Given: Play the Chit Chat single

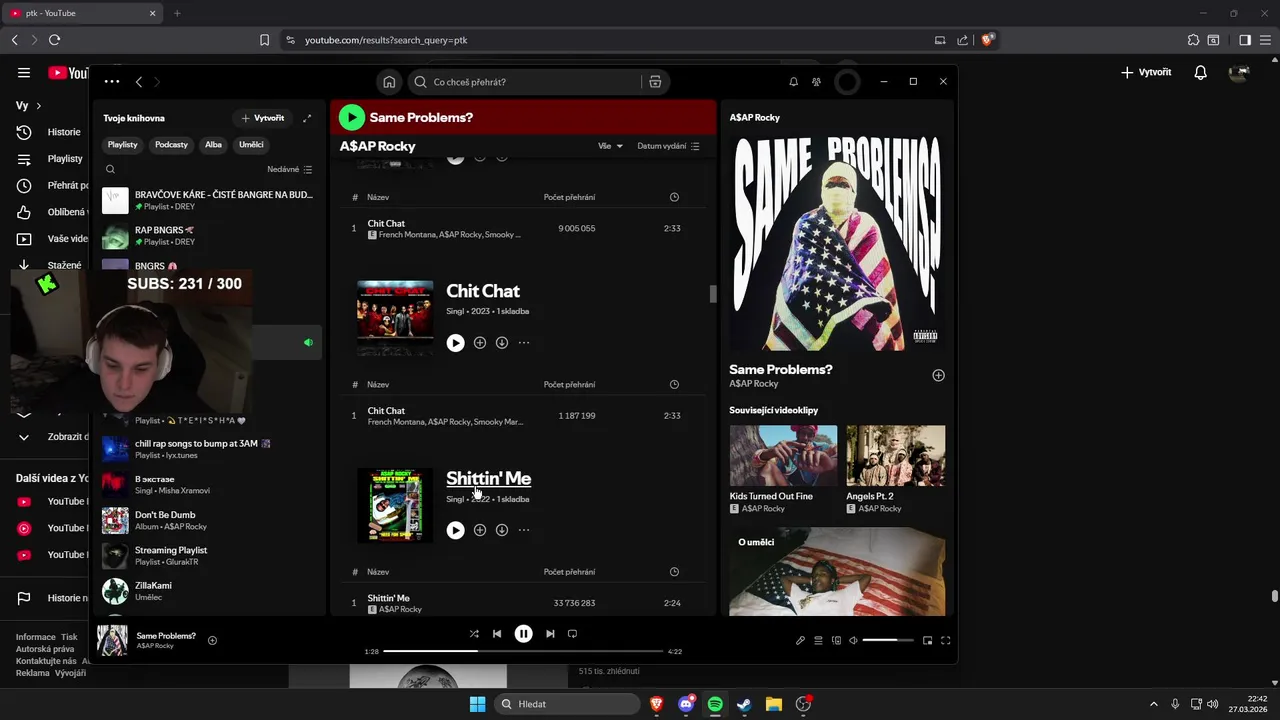Looking at the screenshot, I should coord(455,343).
